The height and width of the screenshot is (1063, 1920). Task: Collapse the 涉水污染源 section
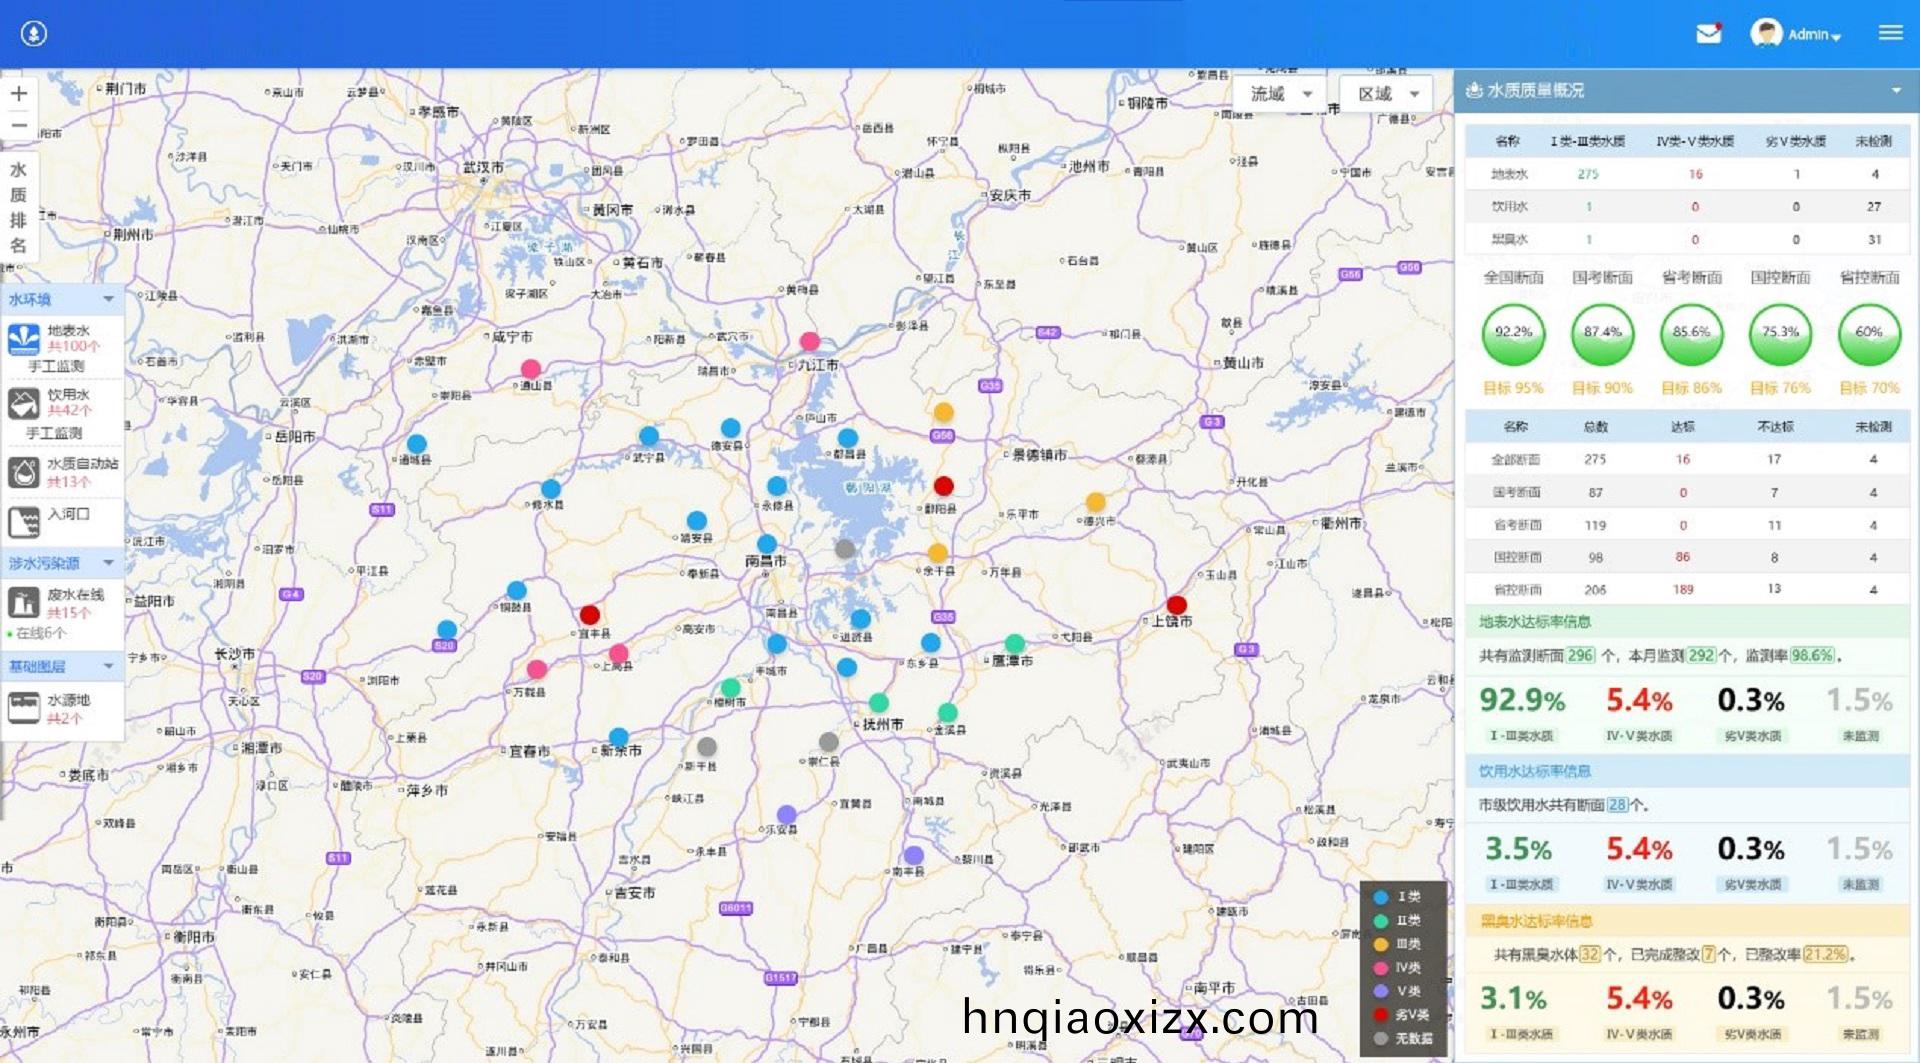[x=108, y=563]
